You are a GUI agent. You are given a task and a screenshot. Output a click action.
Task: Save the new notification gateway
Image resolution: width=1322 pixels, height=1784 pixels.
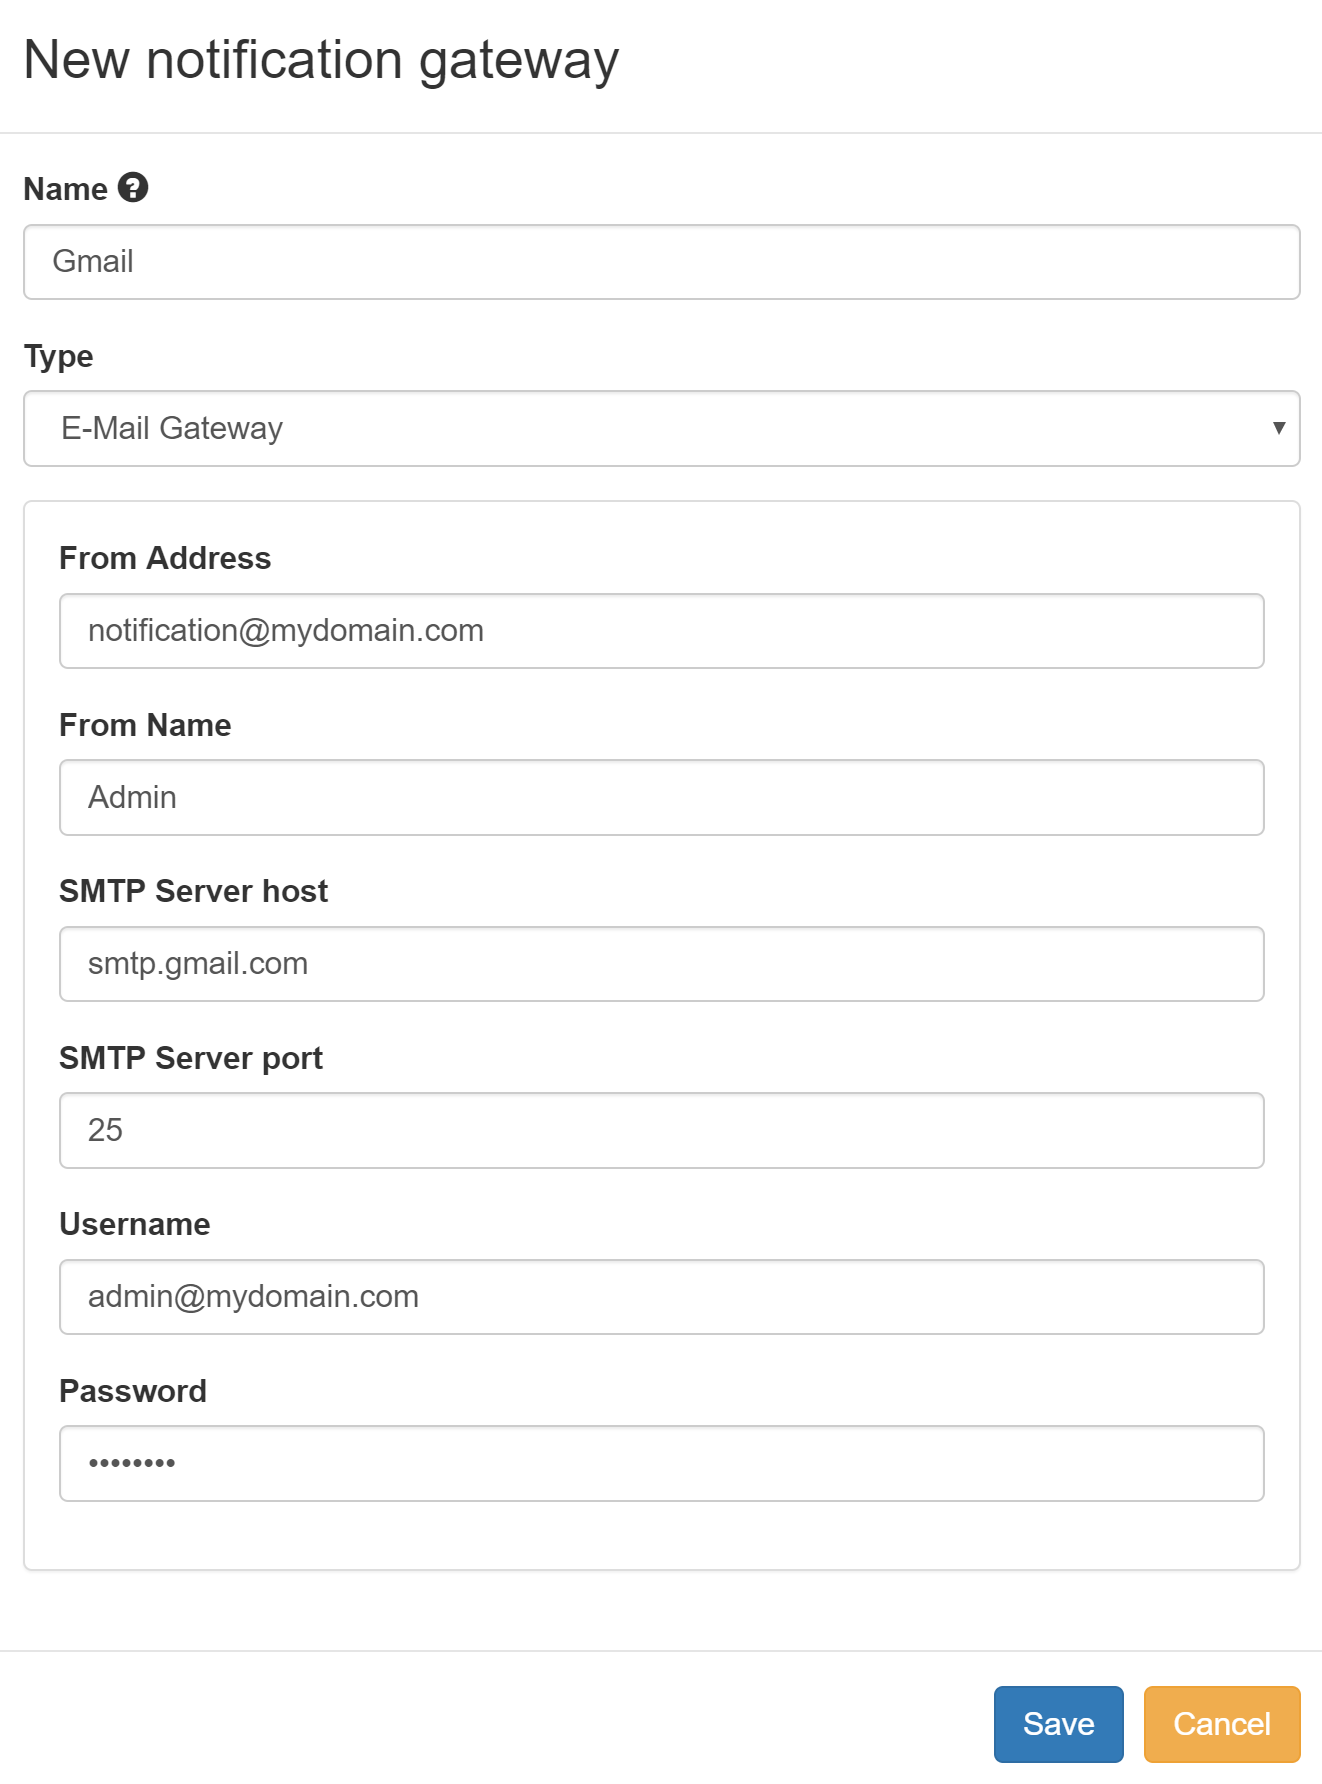pos(1058,1724)
